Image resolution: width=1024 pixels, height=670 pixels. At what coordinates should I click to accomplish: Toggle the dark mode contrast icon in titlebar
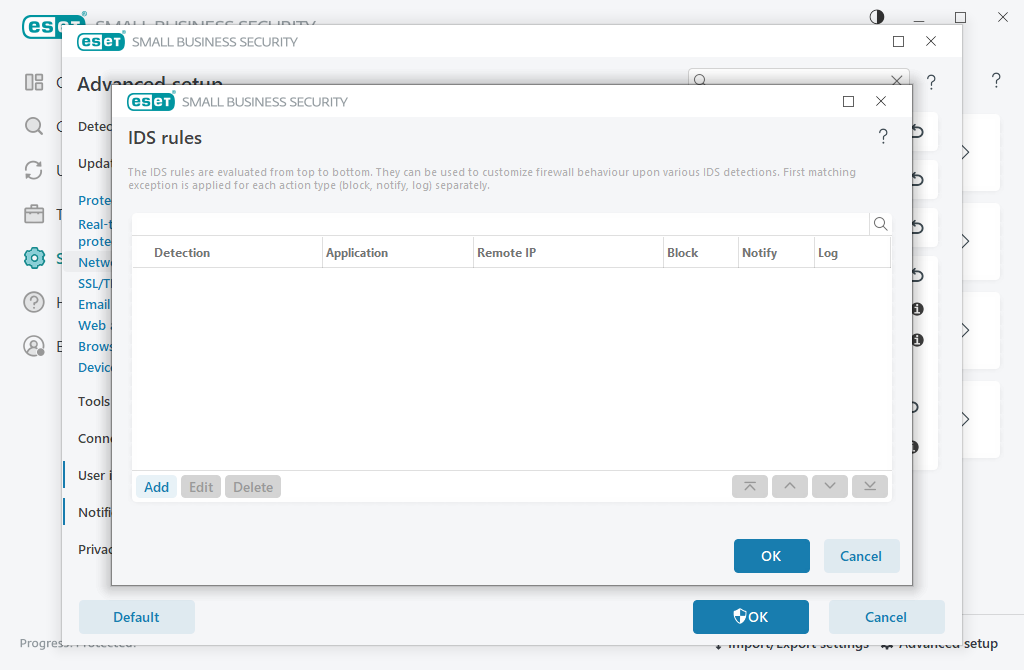876,17
